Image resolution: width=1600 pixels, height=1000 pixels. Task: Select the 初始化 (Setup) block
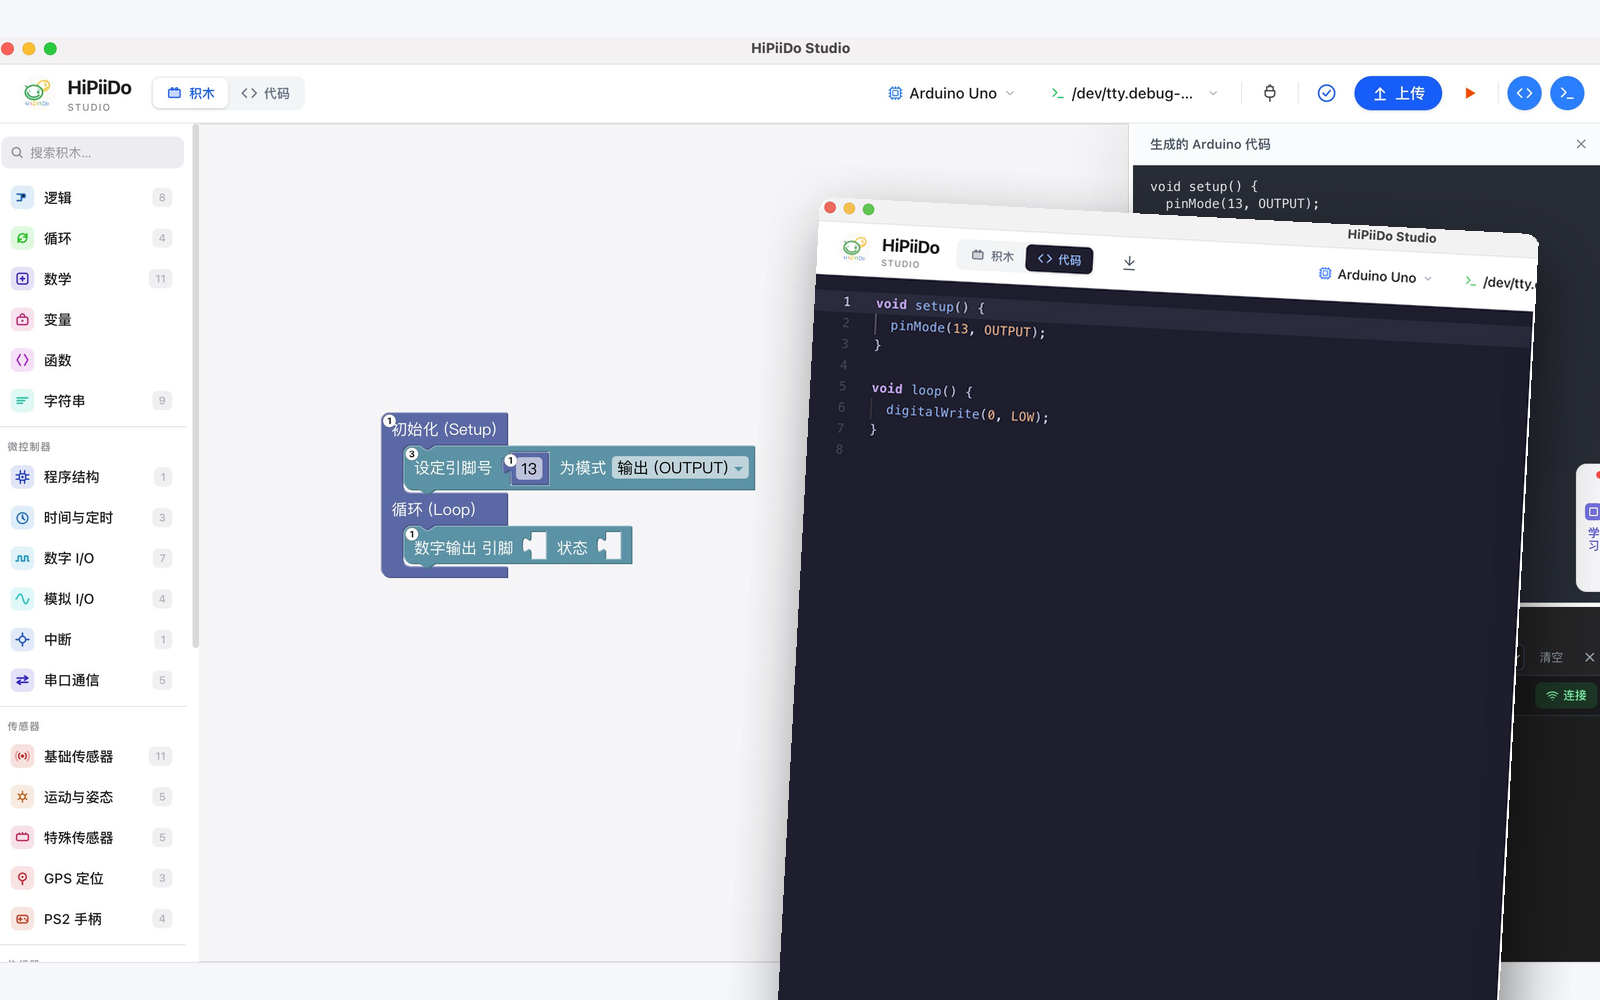pyautogui.click(x=445, y=429)
